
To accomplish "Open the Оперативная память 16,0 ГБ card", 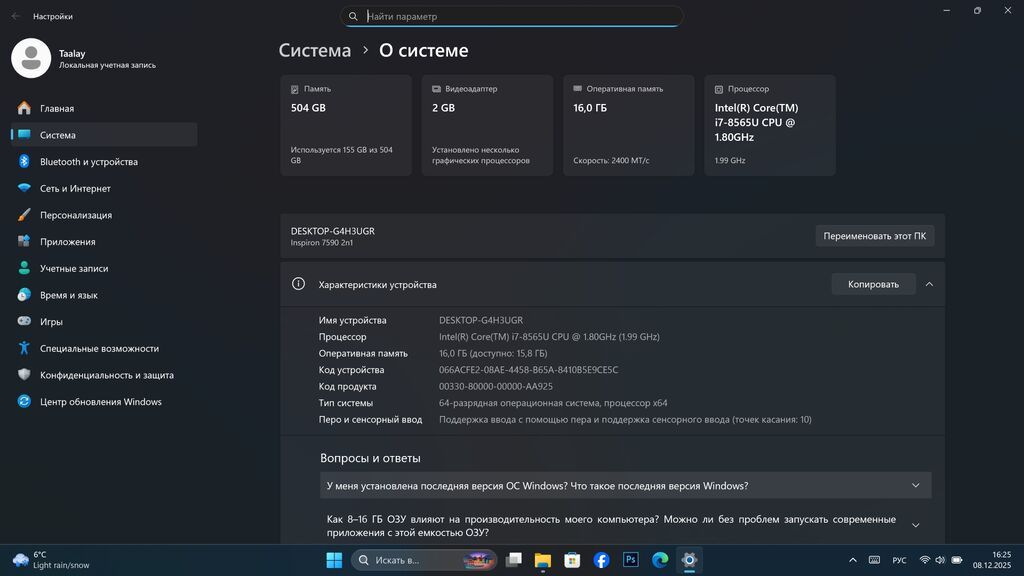I will coord(628,125).
